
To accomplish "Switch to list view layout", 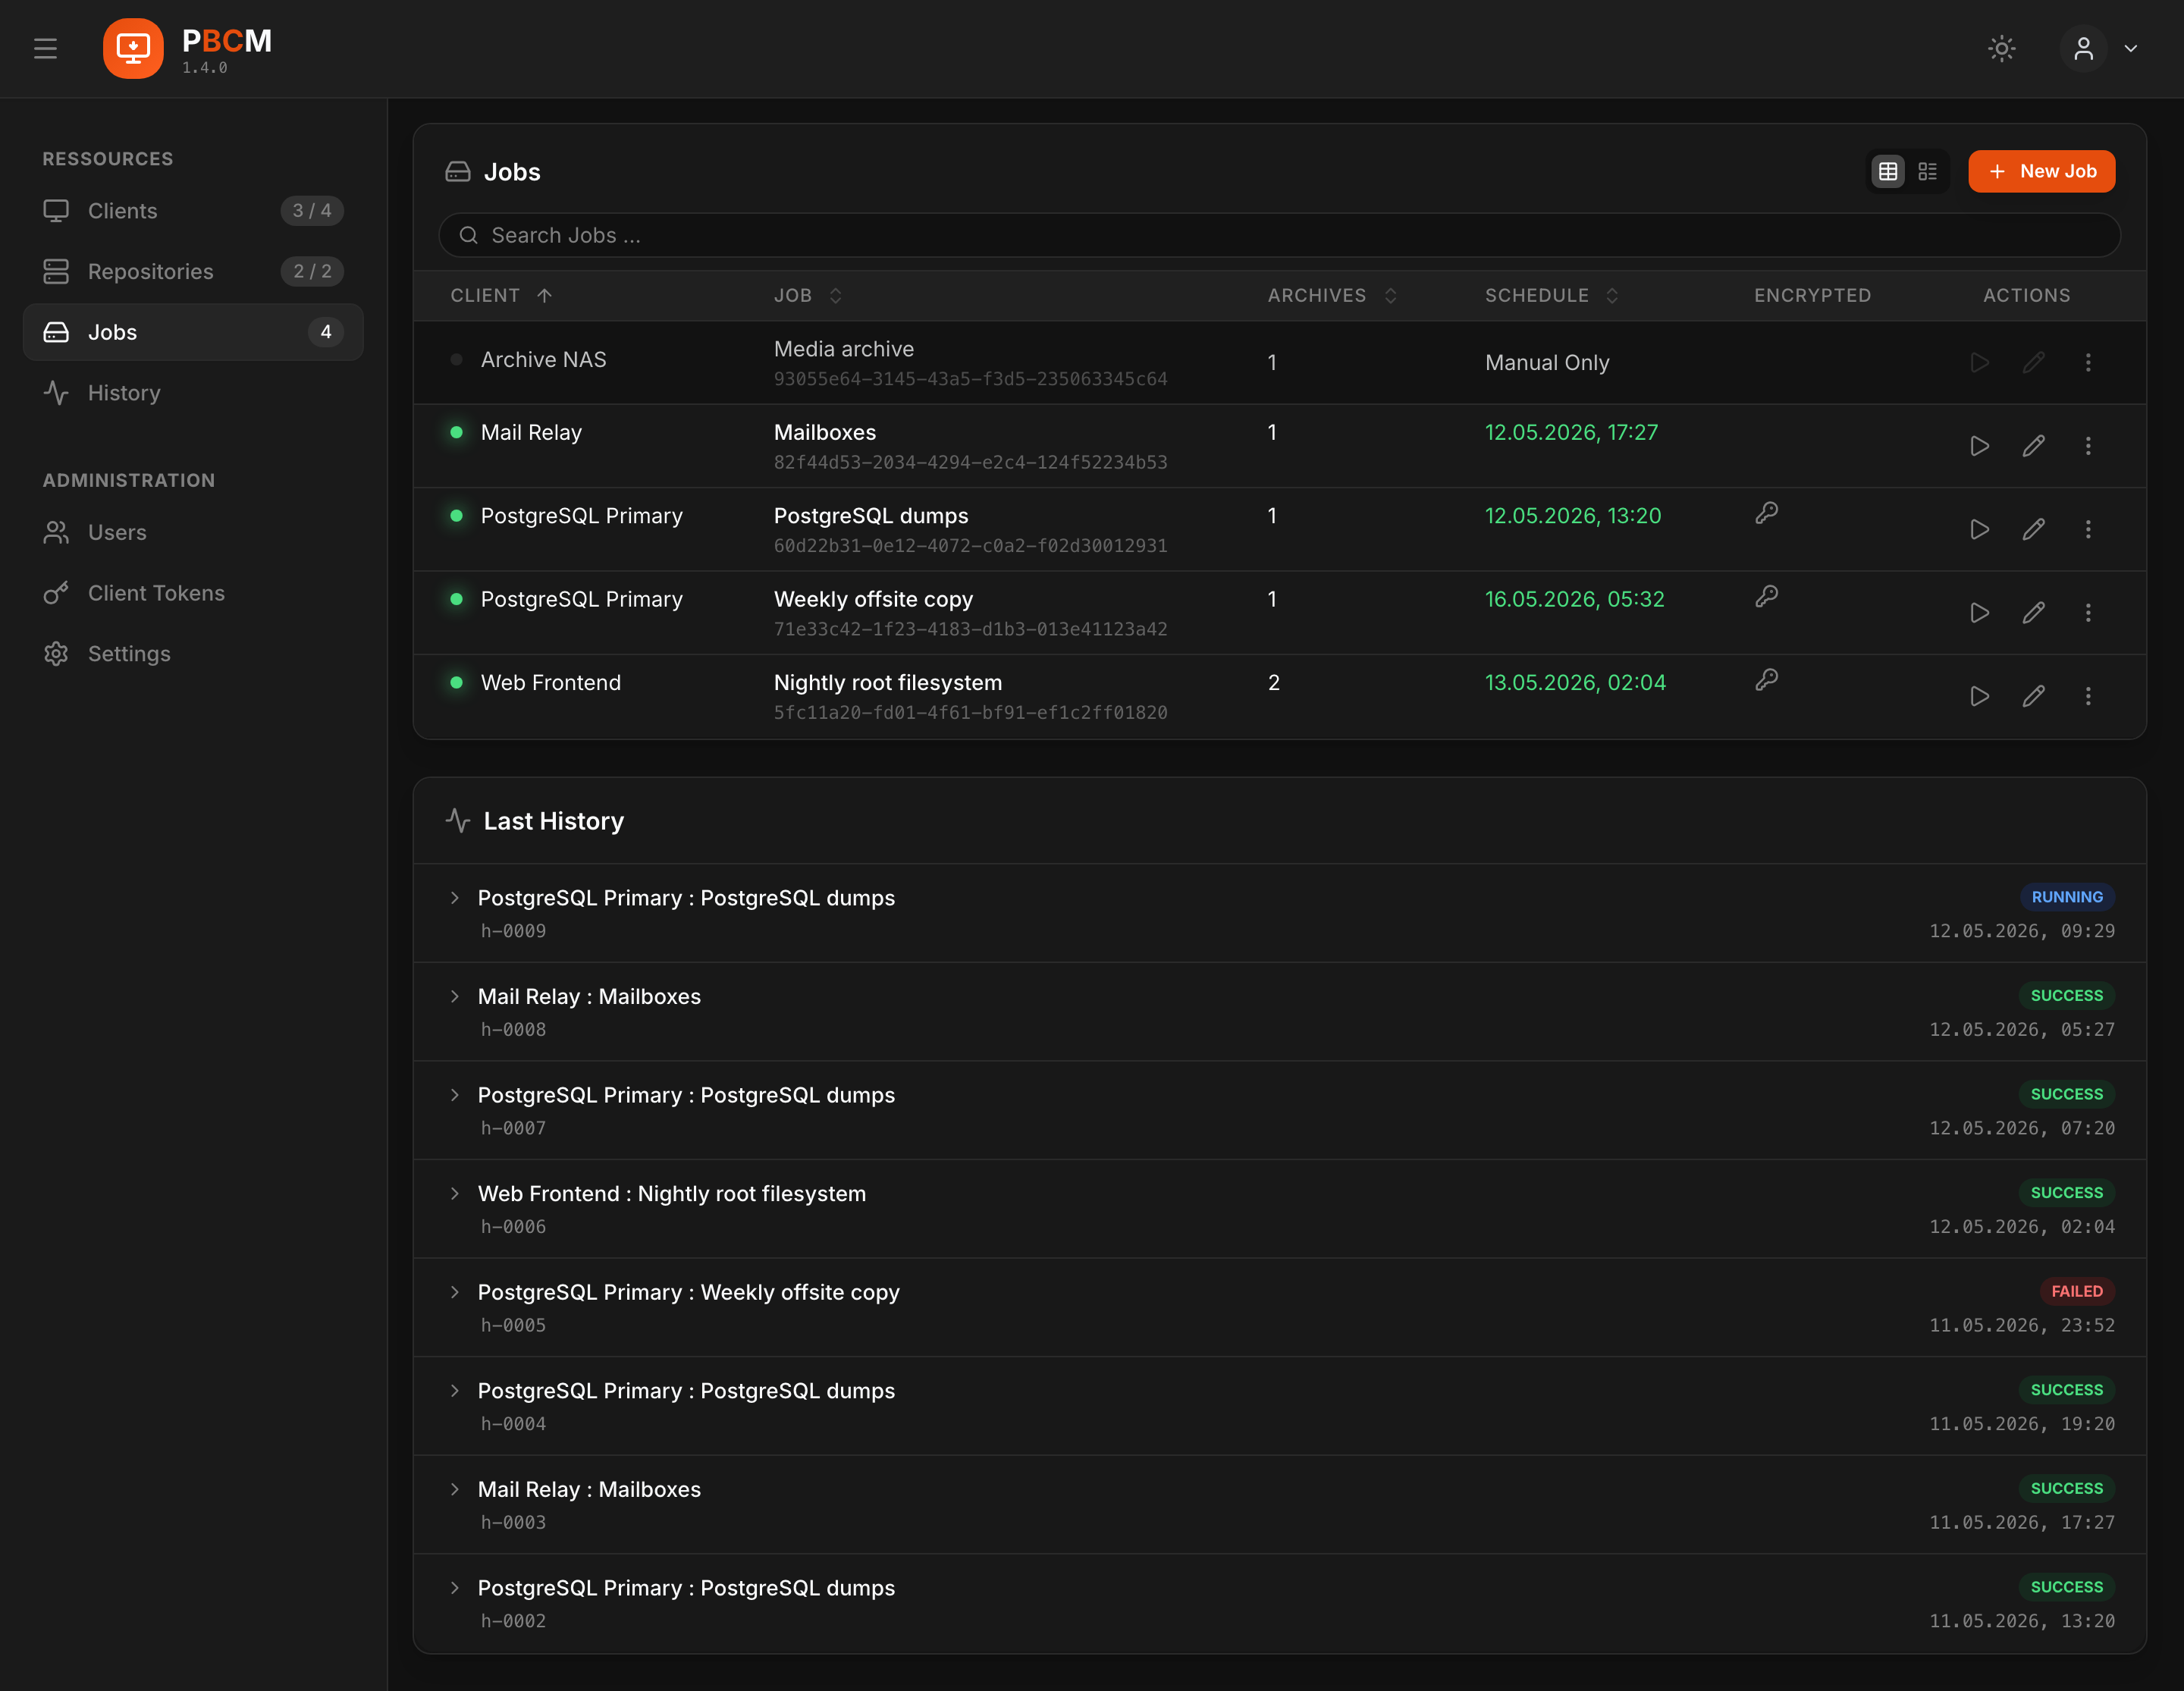I will 1928,172.
